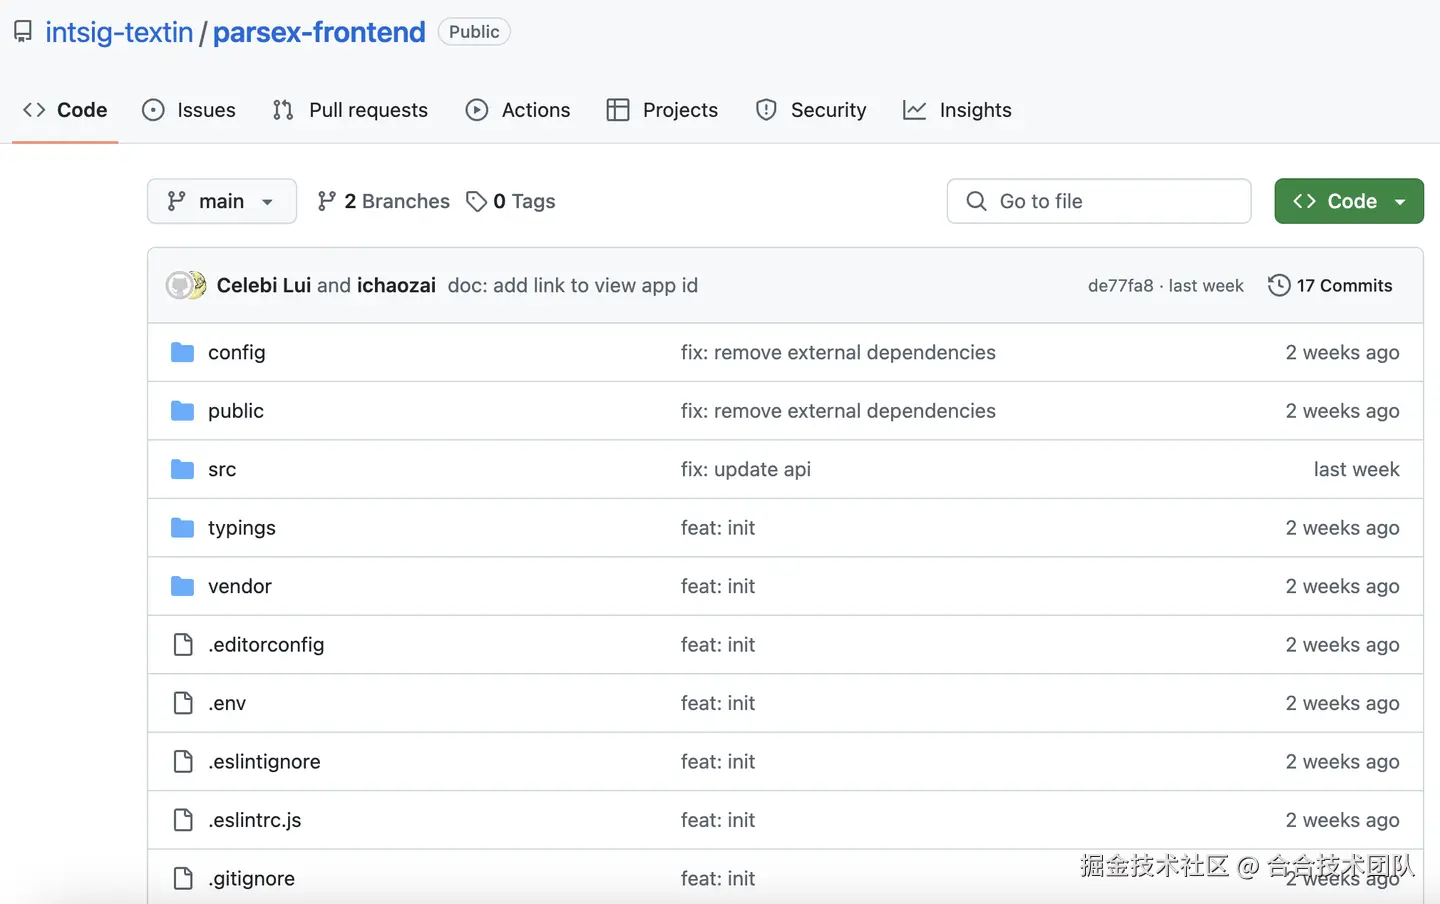1440x904 pixels.
Task: Click the branches icon beside 2 Branches
Action: click(x=327, y=202)
